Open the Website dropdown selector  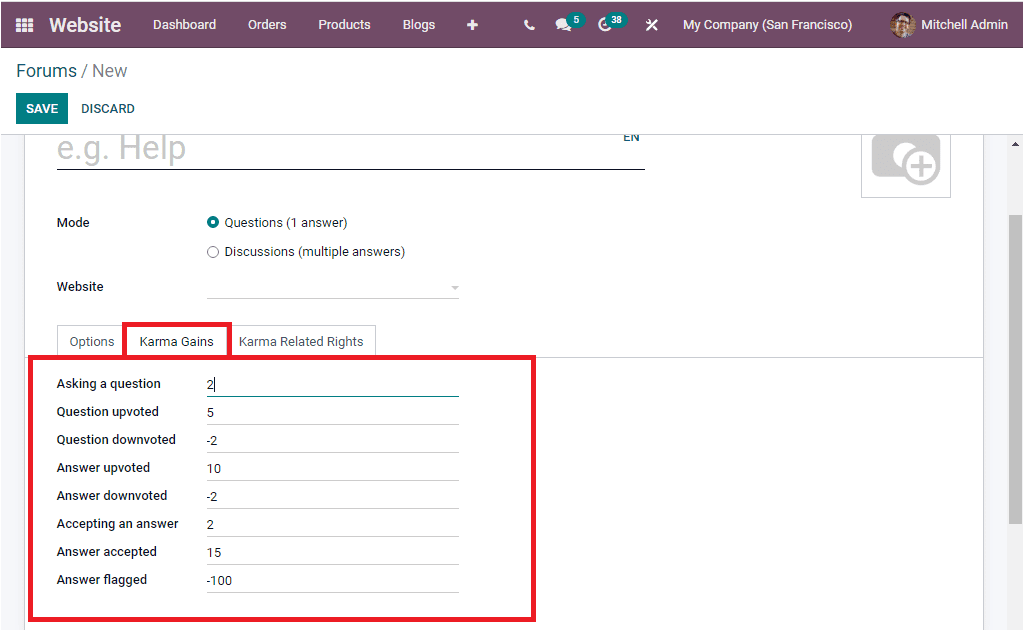[333, 287]
